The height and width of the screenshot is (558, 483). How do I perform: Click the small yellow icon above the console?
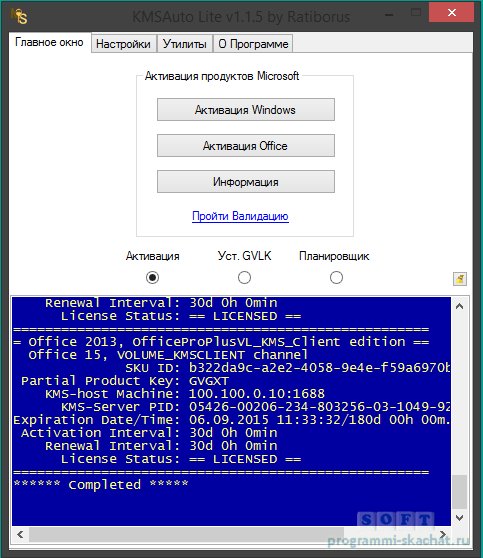click(460, 278)
